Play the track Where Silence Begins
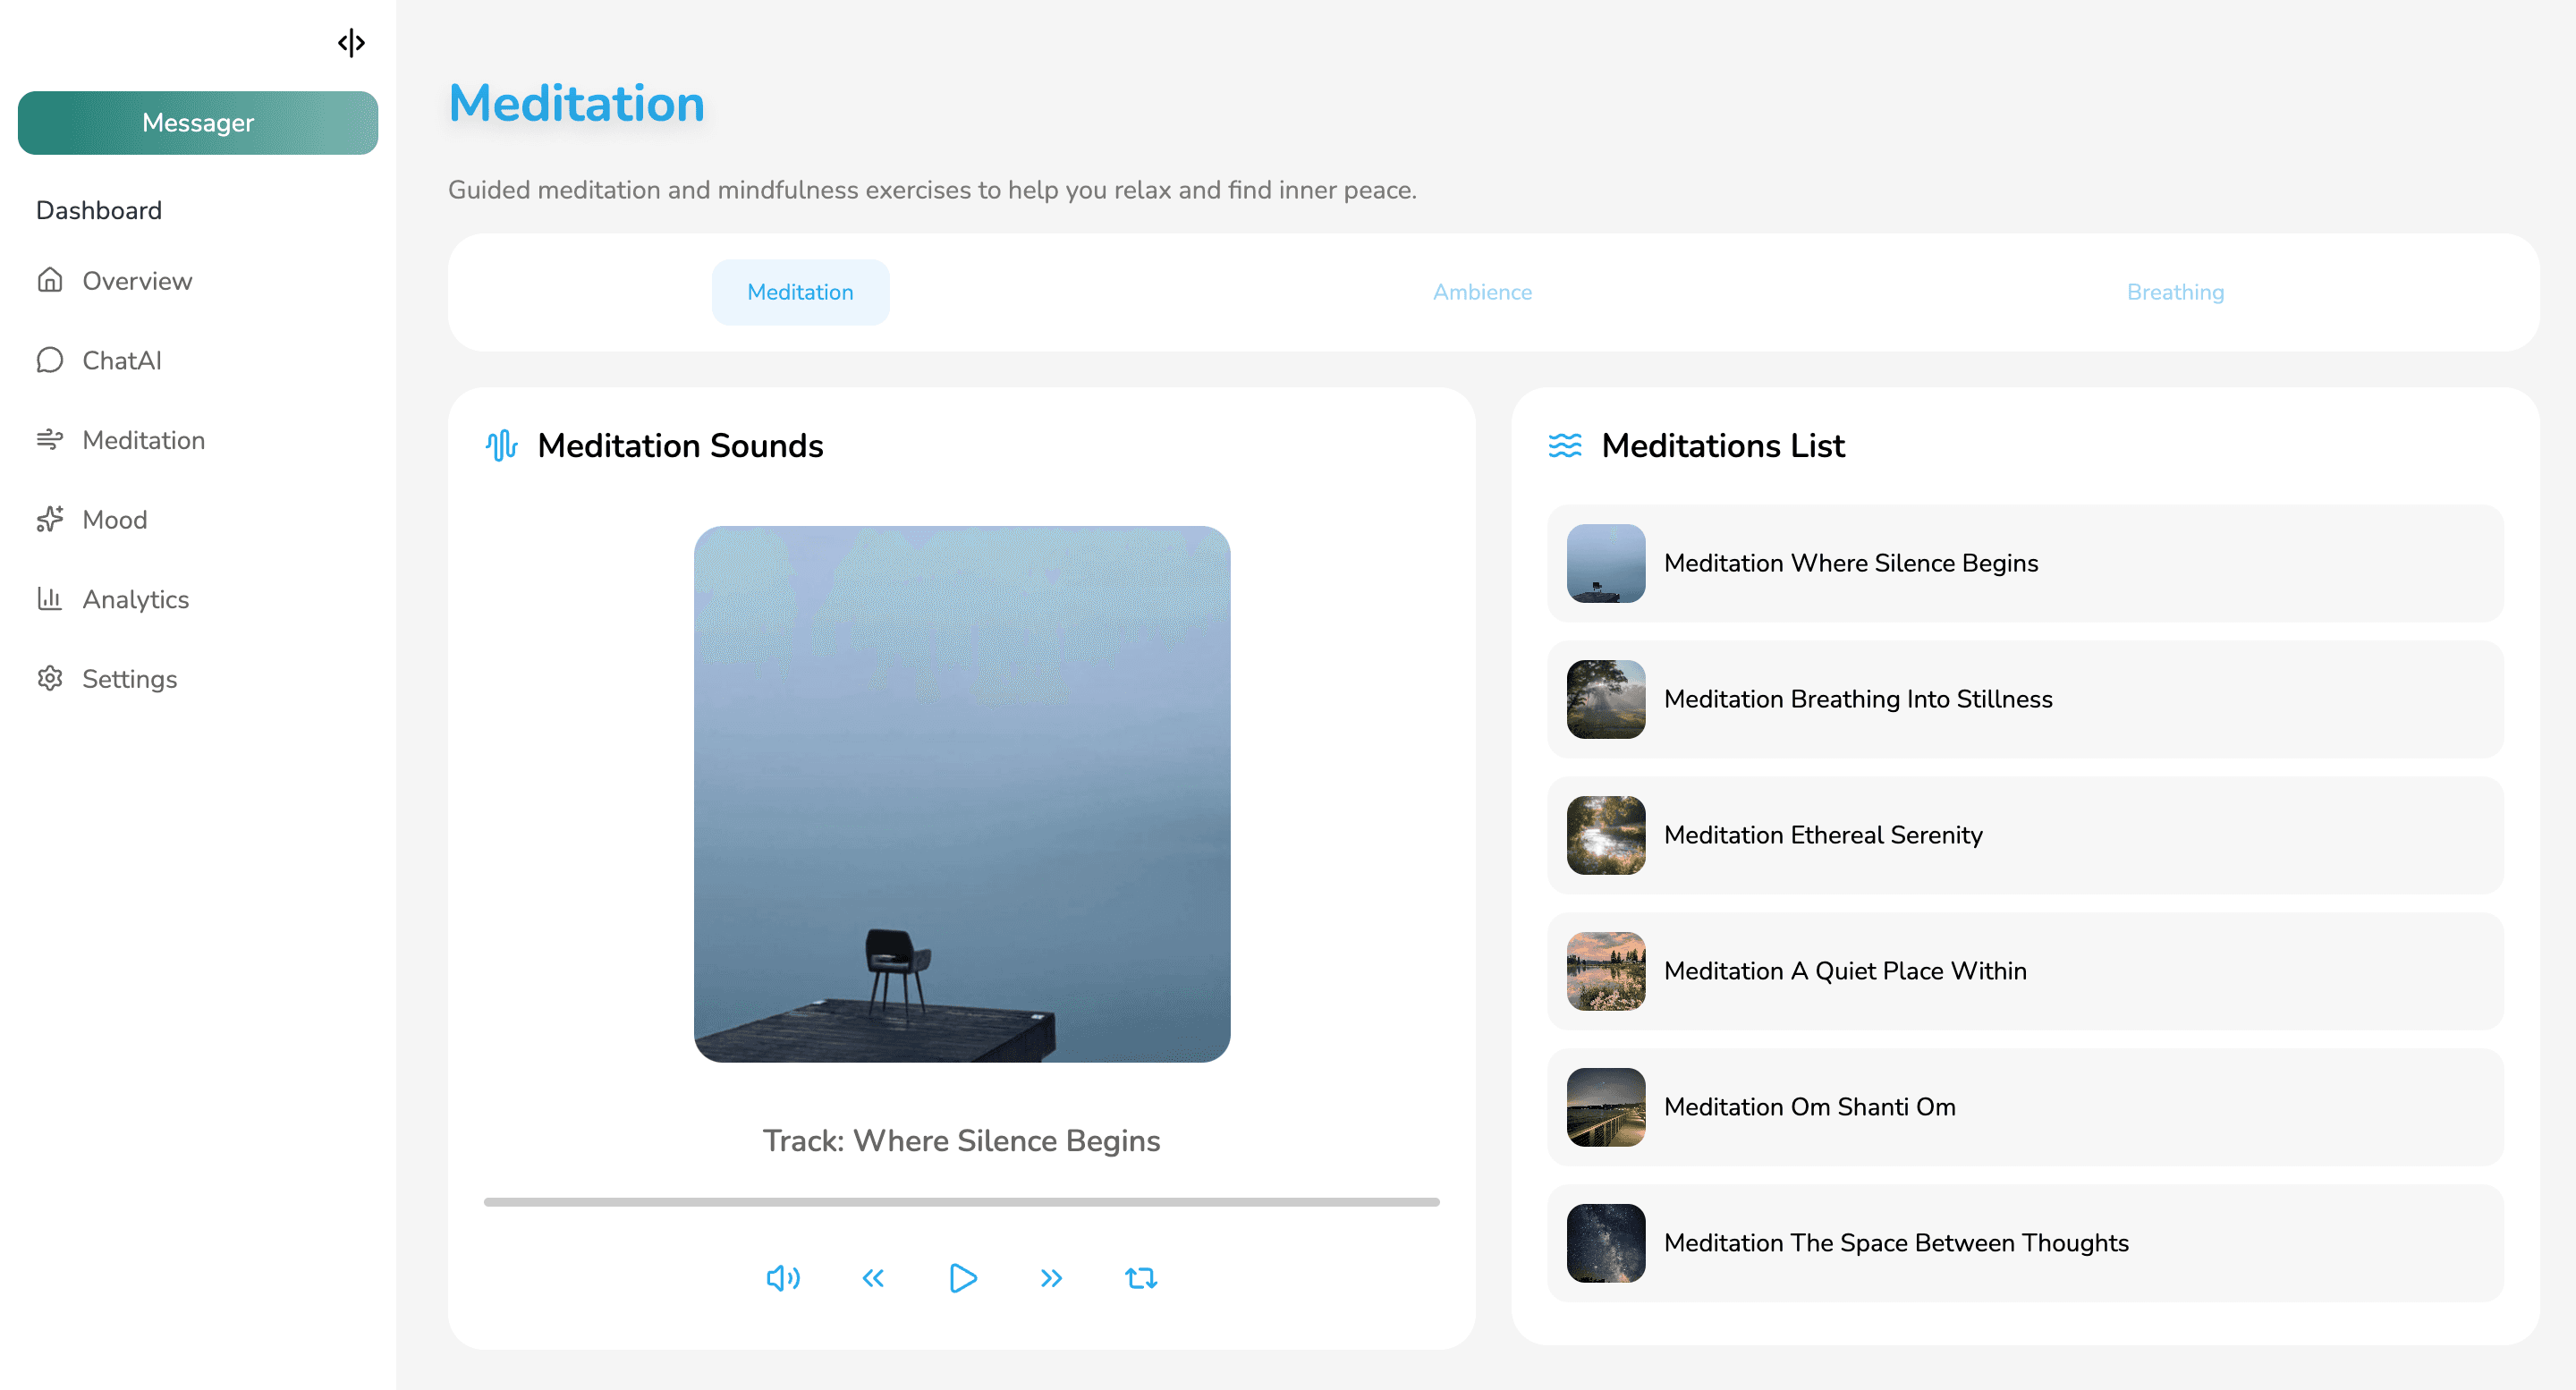 (962, 1277)
